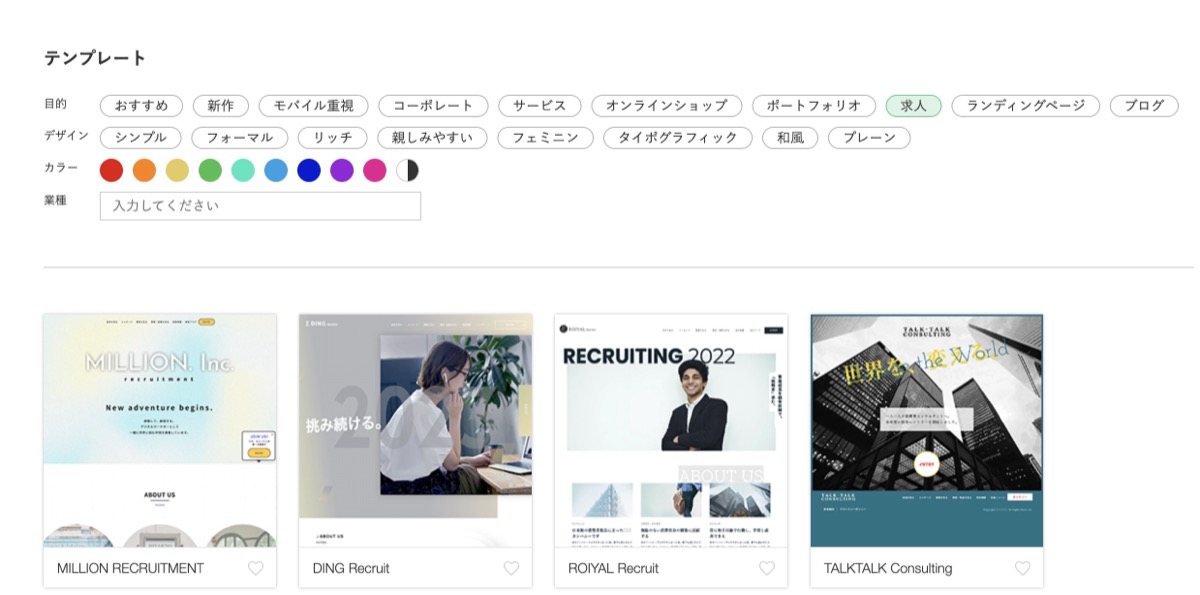Choose the ポートフォリオ filter

tap(814, 106)
